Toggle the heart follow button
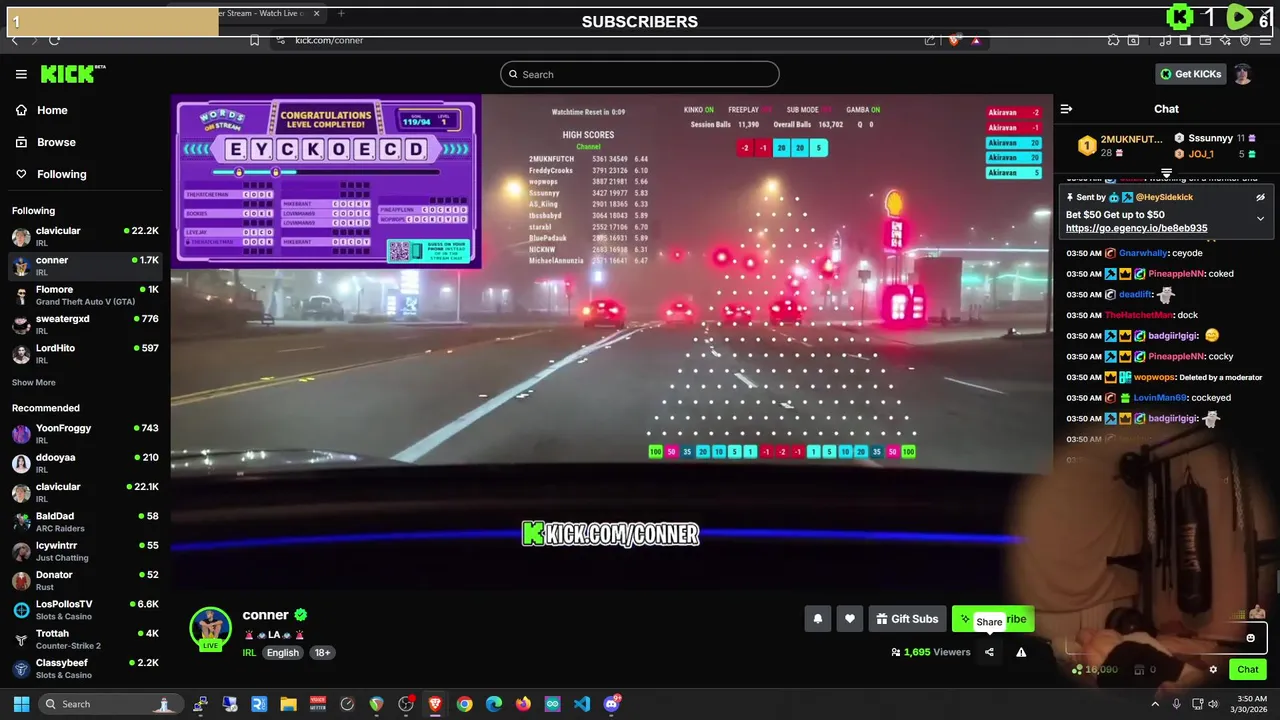The width and height of the screenshot is (1280, 720). [x=849, y=619]
